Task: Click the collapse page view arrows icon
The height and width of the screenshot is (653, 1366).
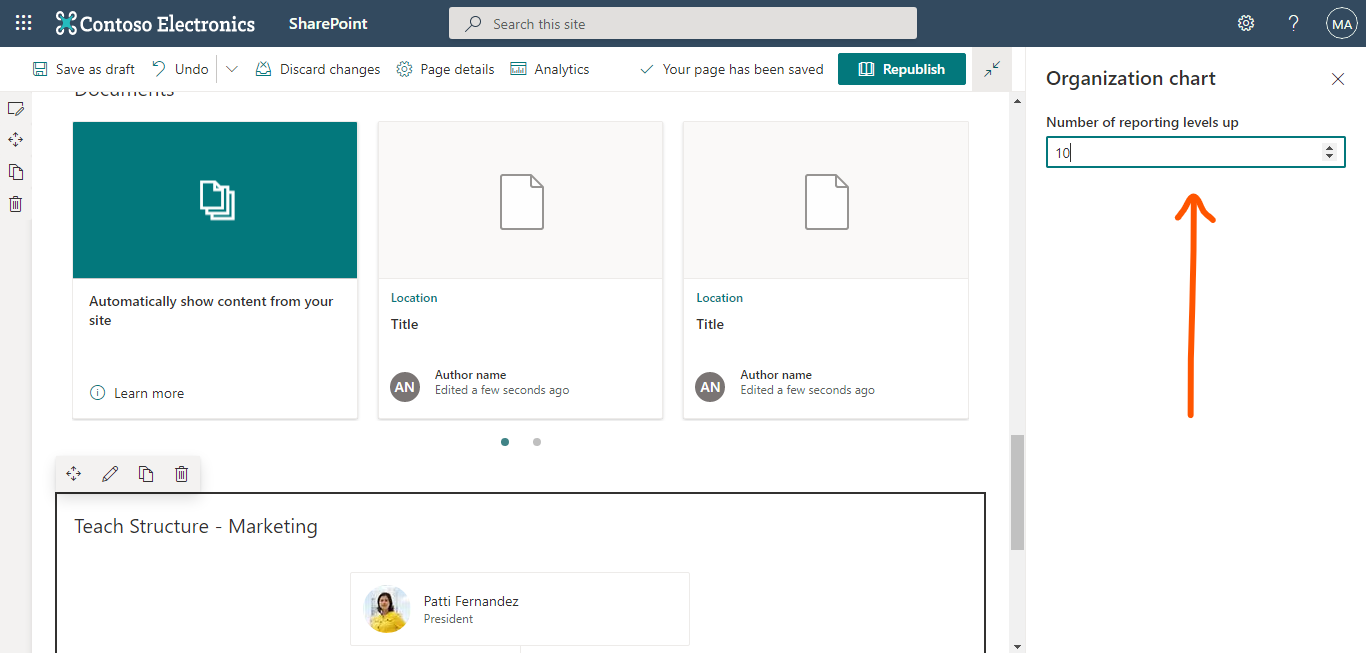Action: [x=991, y=68]
